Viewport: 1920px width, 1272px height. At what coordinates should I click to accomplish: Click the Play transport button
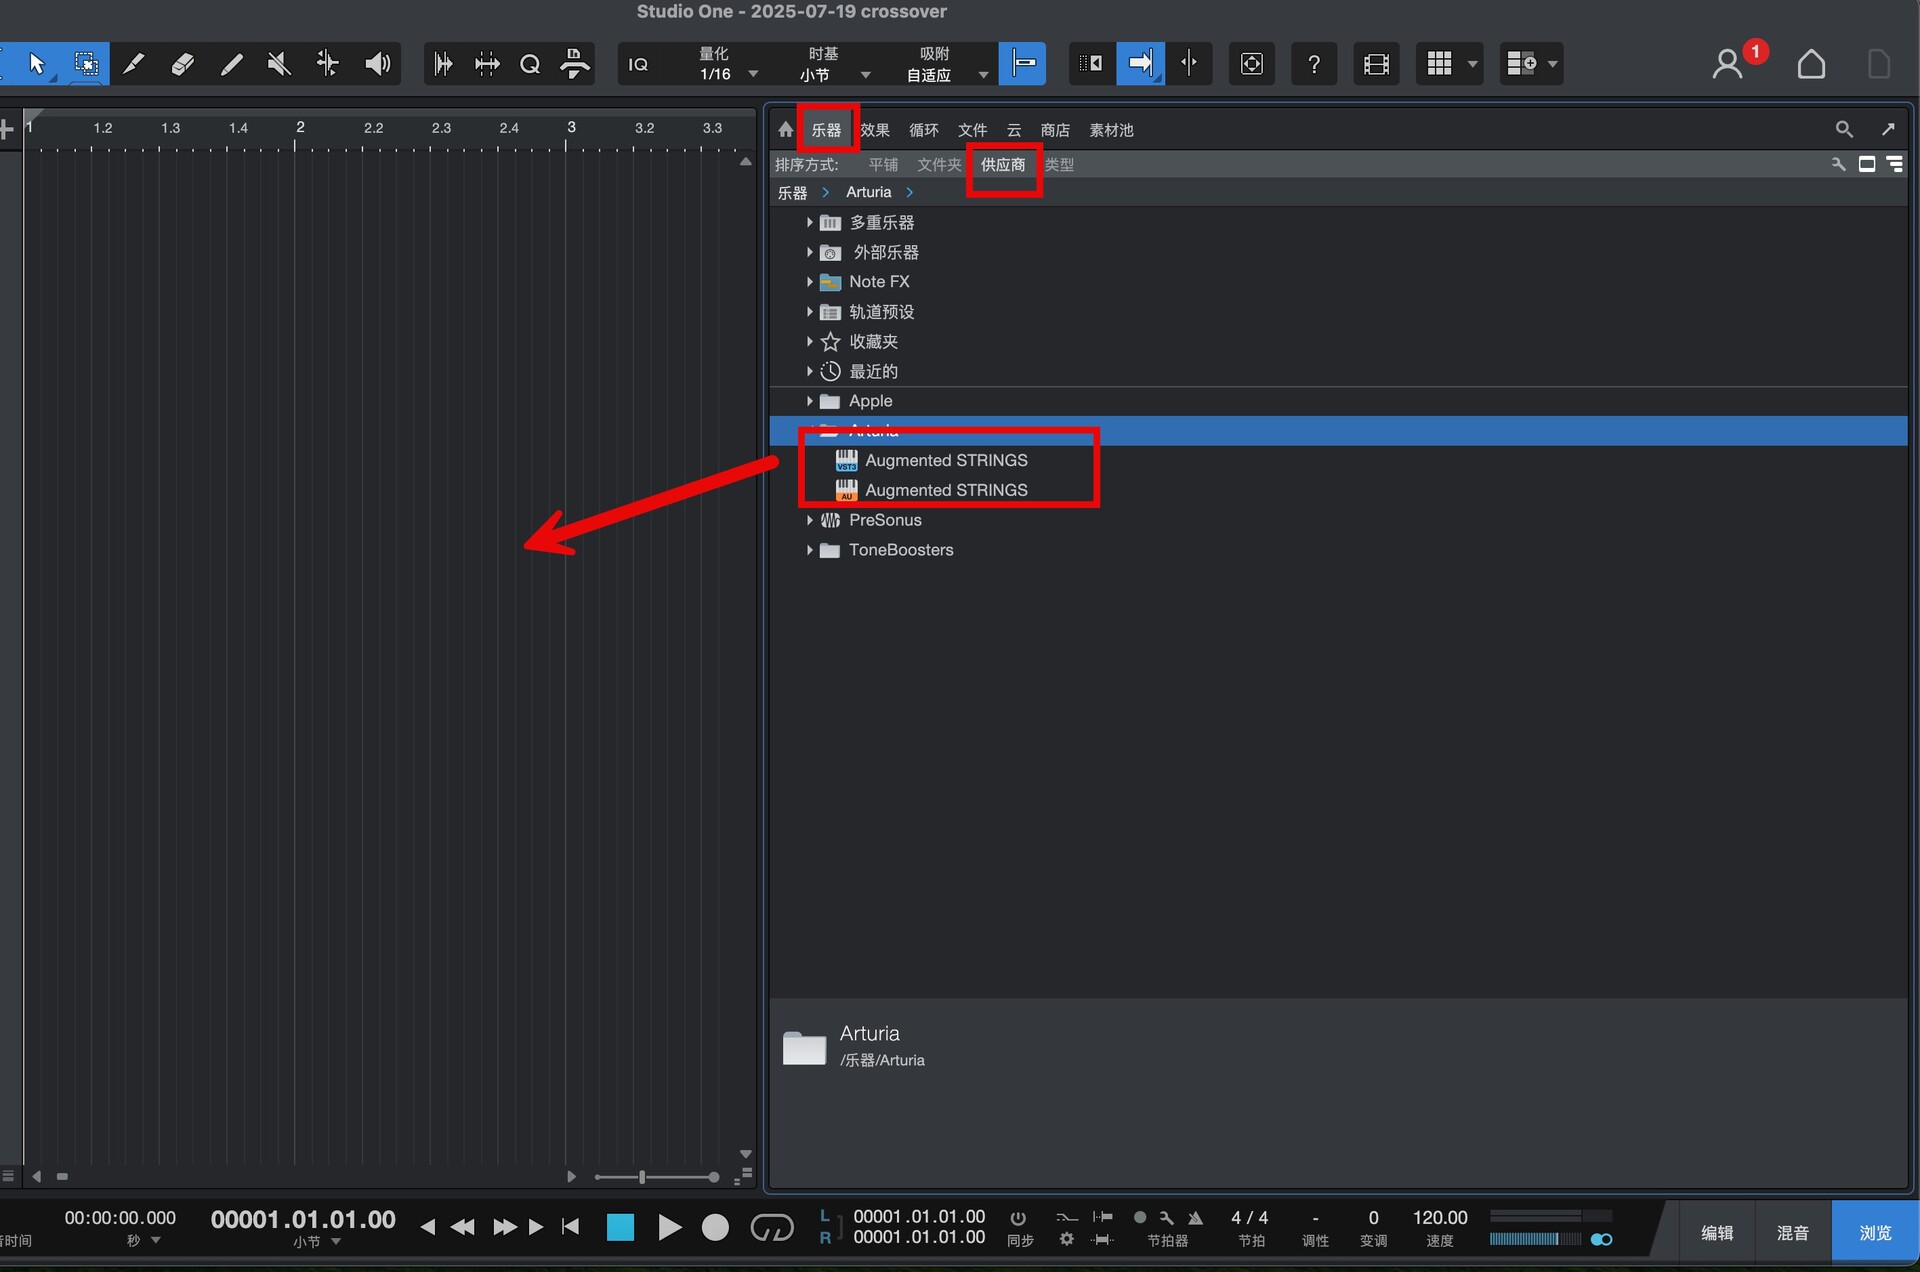(669, 1227)
